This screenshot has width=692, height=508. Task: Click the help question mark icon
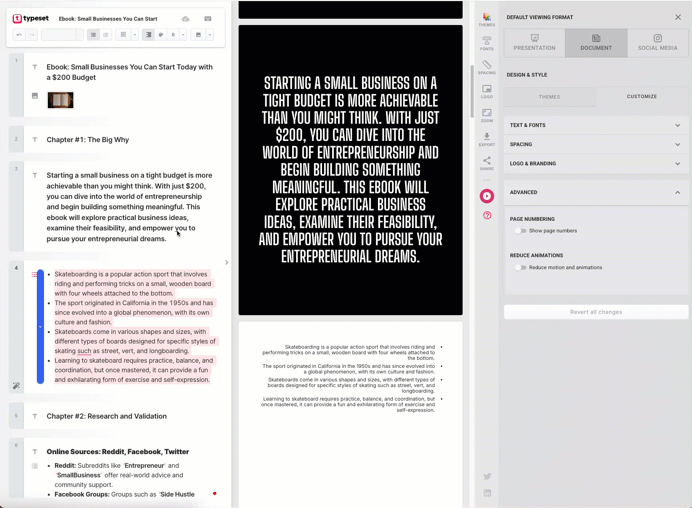tap(487, 215)
